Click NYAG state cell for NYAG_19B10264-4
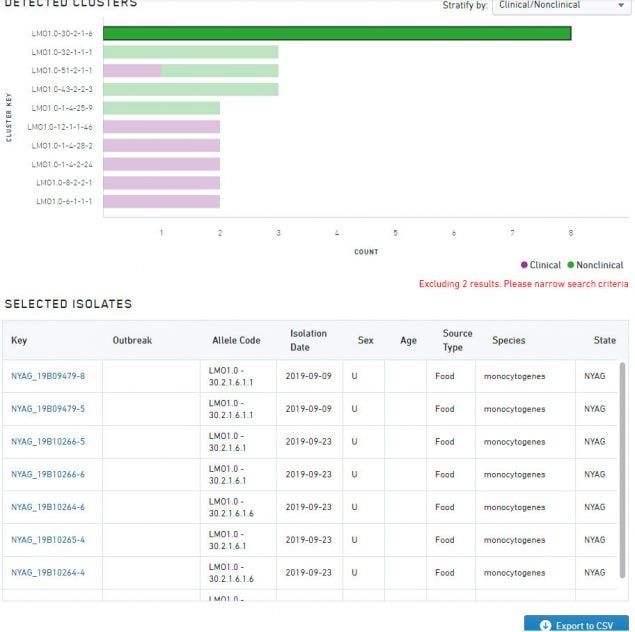Viewport: 635px width, 632px height. pos(596,573)
